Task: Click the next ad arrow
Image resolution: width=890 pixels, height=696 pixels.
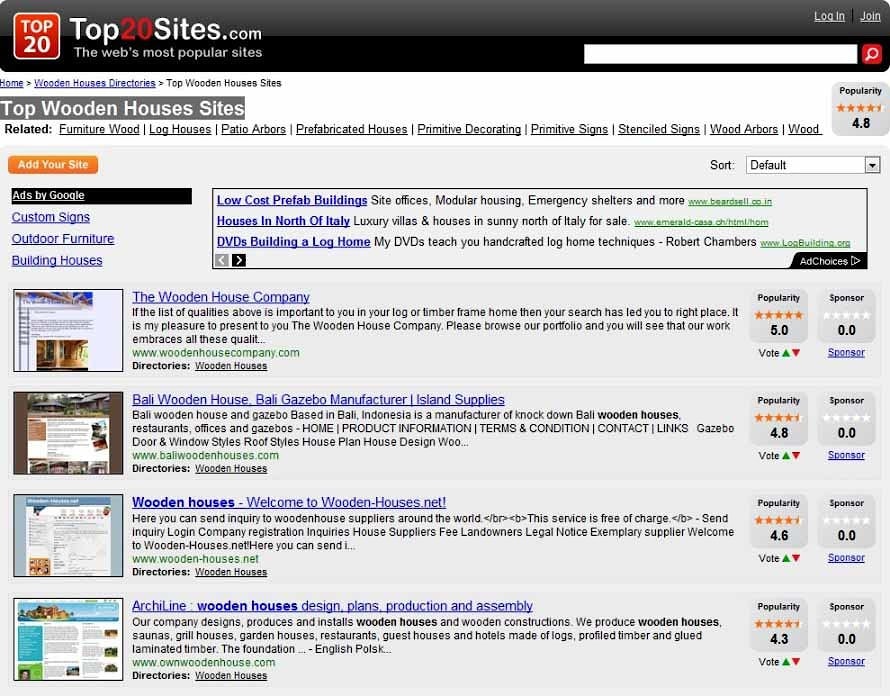Action: 239,260
